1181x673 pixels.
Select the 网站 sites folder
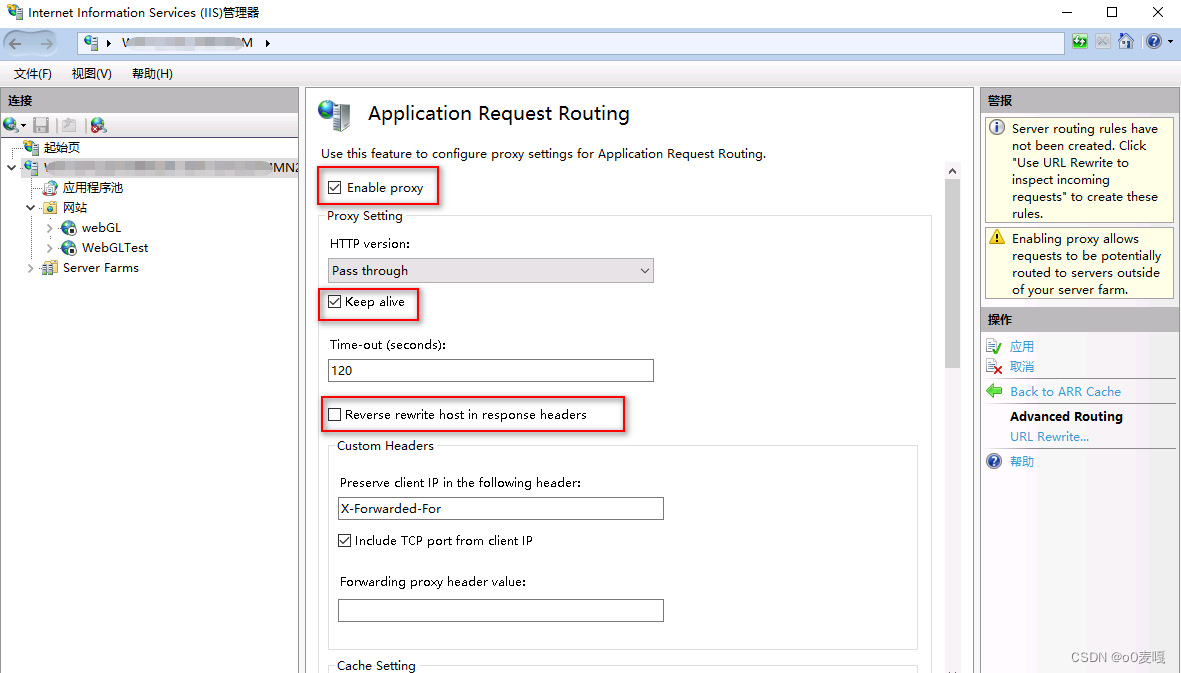pyautogui.click(x=75, y=208)
